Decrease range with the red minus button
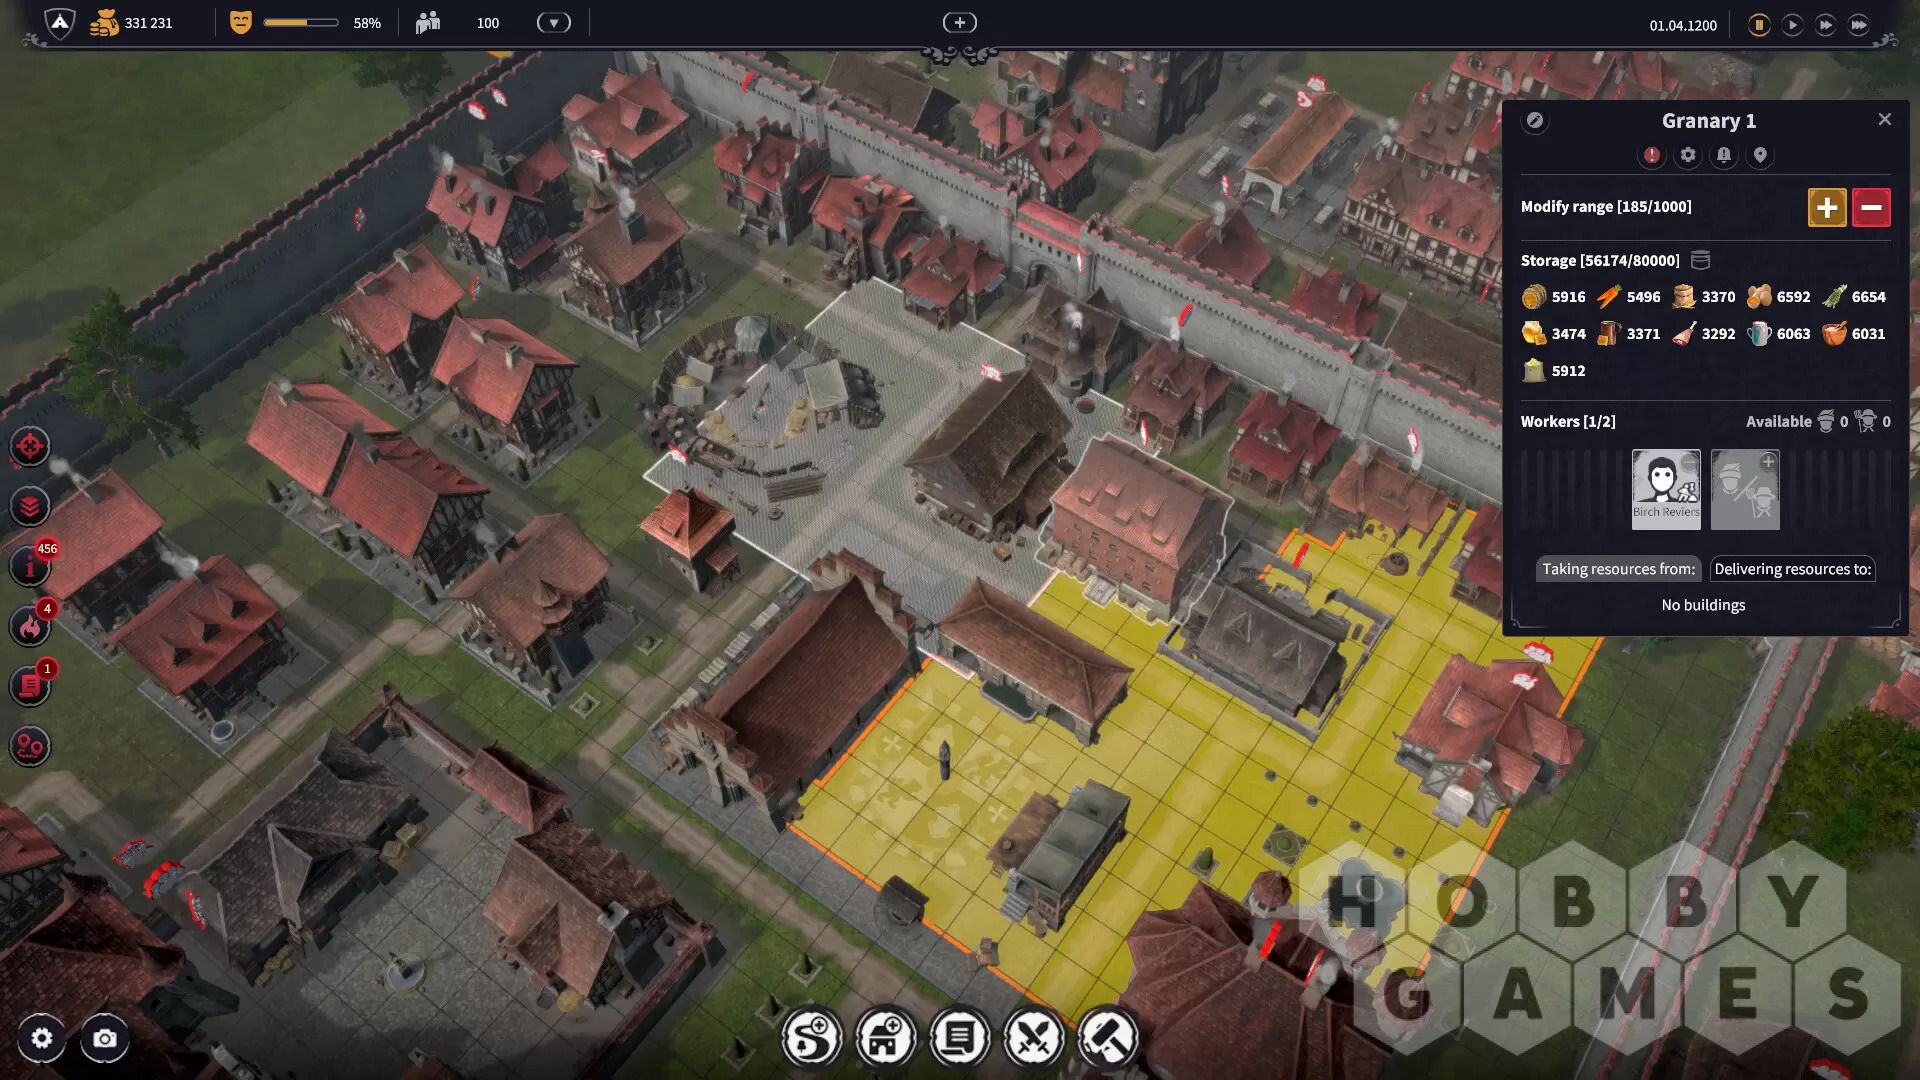Screen dimensions: 1920x1080 coord(1871,207)
